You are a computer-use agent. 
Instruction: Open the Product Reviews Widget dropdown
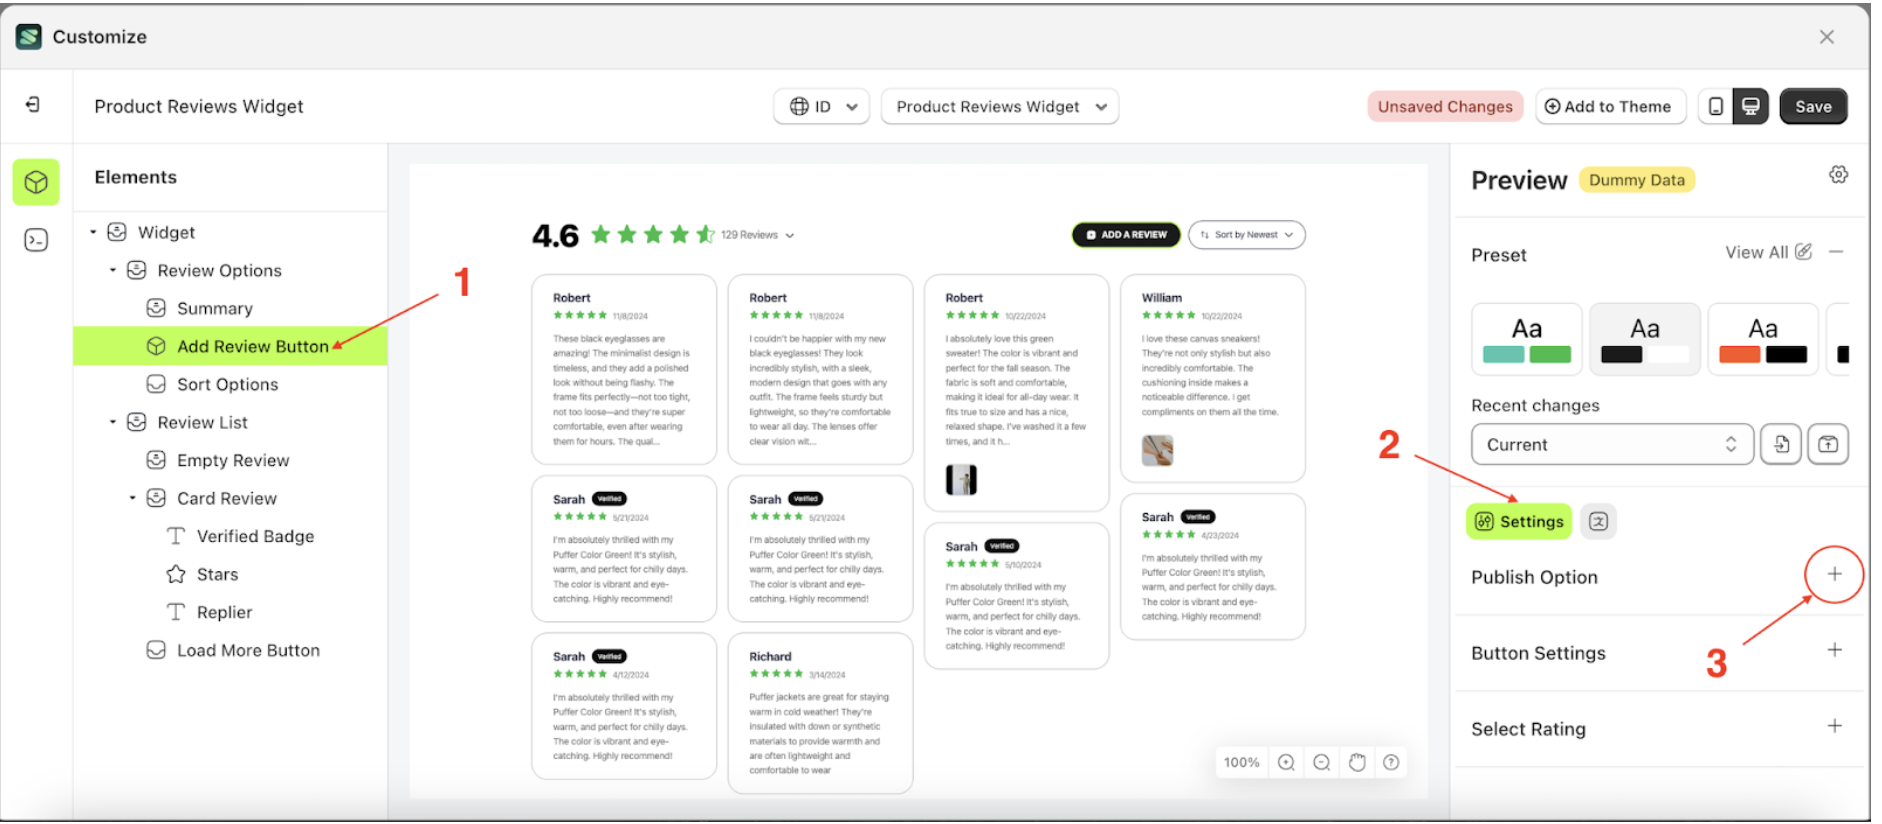pos(999,106)
